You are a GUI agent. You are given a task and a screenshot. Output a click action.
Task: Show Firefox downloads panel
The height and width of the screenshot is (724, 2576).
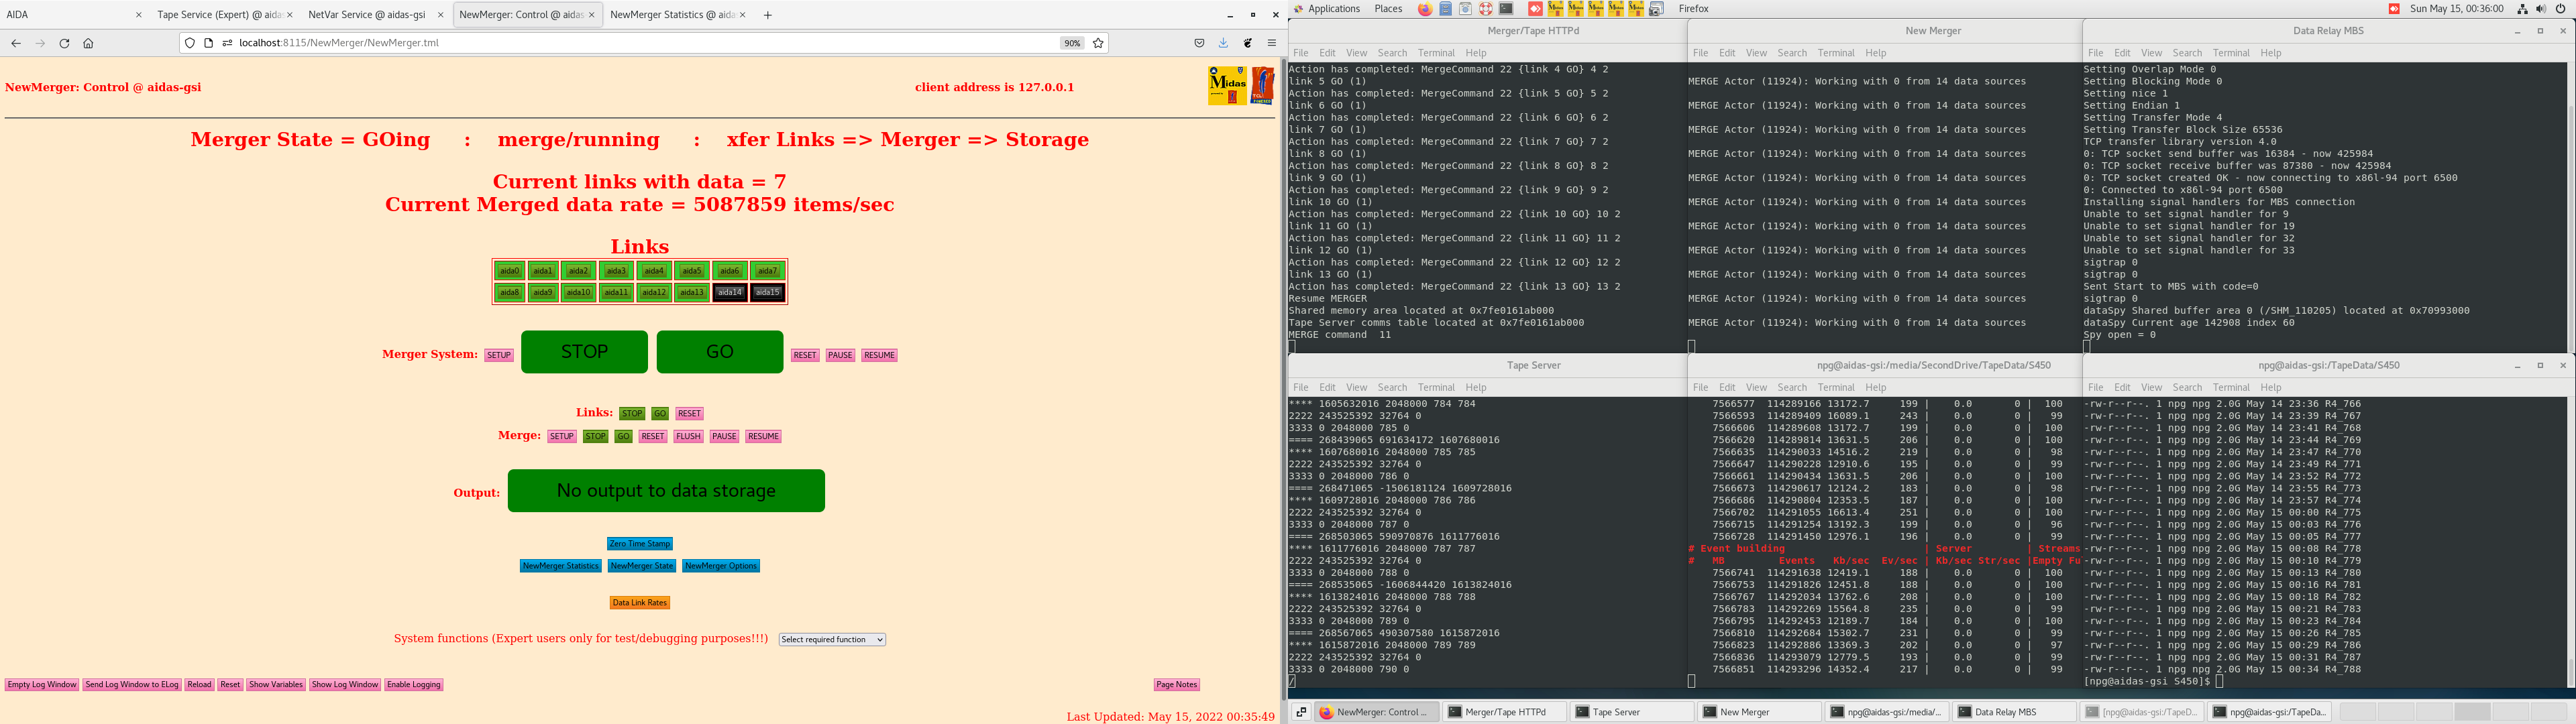tap(1223, 43)
